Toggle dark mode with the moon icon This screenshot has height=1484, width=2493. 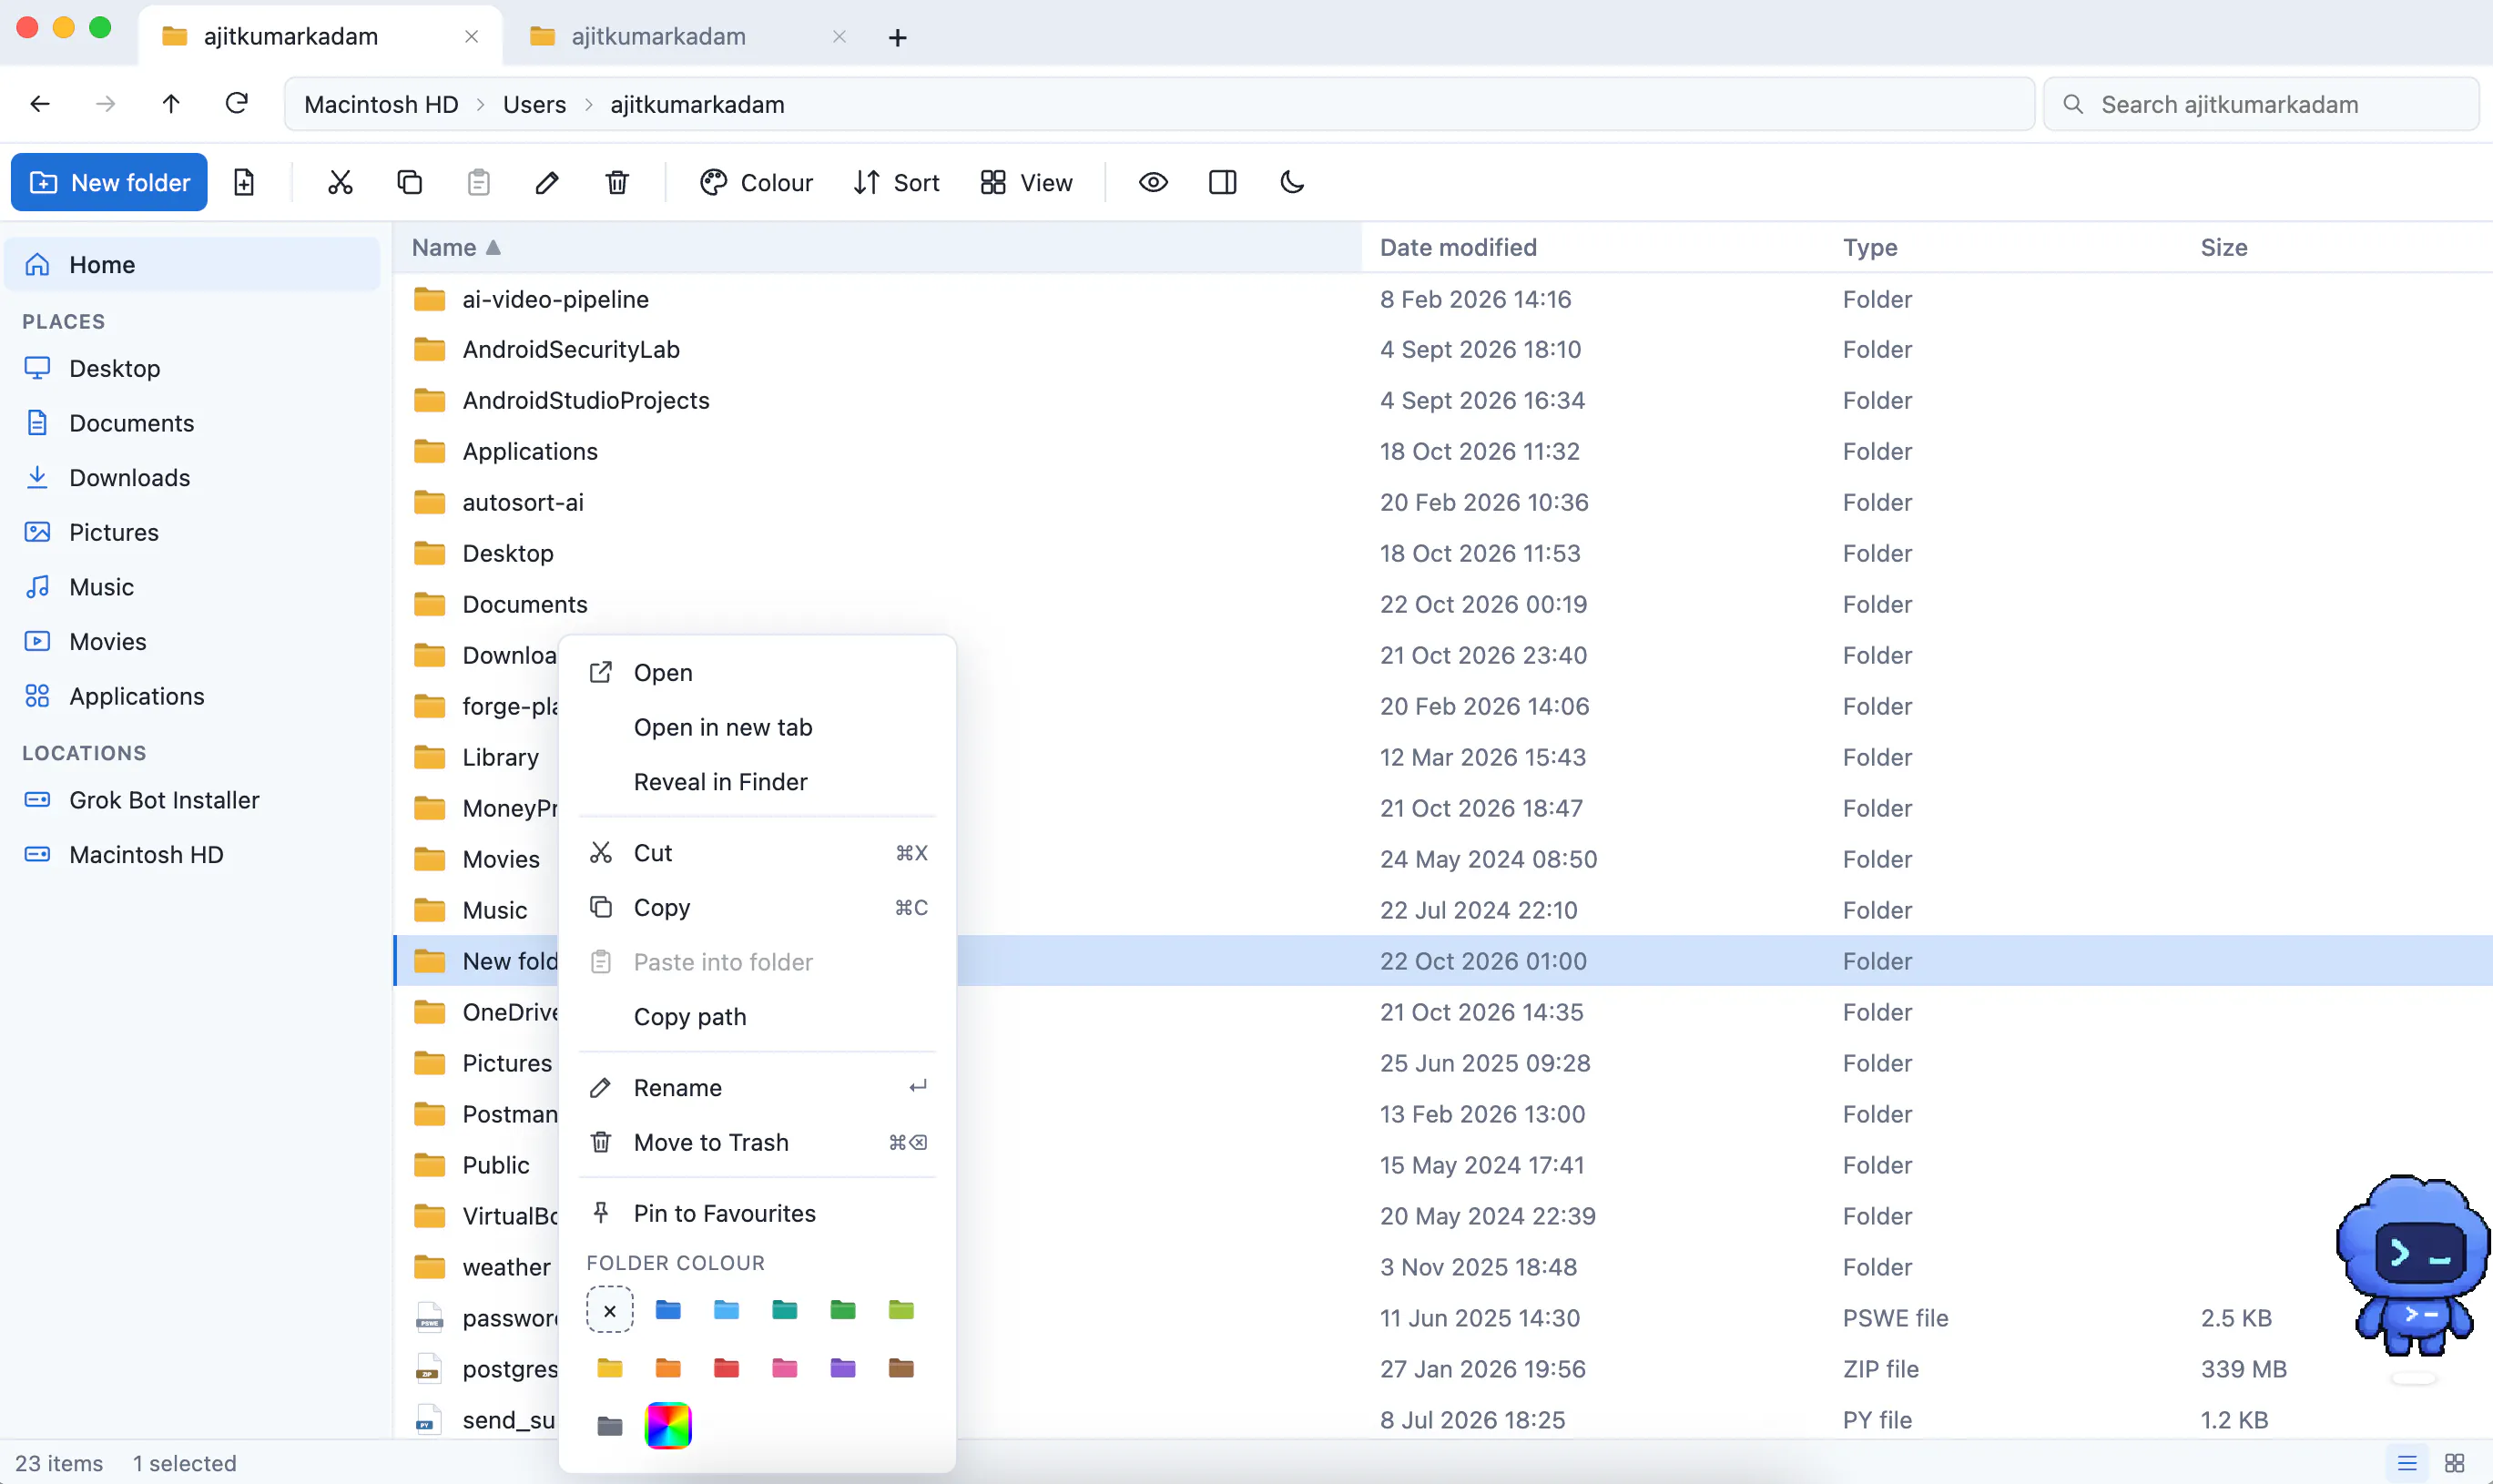pos(1292,182)
